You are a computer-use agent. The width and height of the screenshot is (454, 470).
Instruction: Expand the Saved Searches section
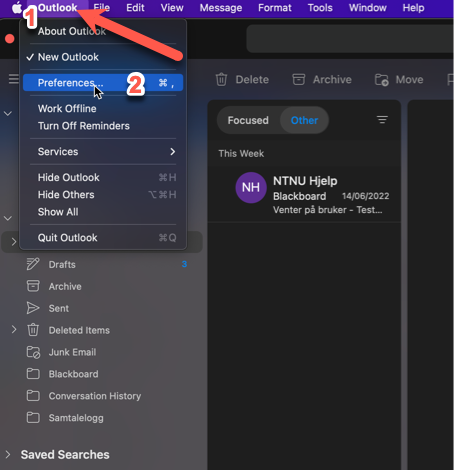(8, 454)
